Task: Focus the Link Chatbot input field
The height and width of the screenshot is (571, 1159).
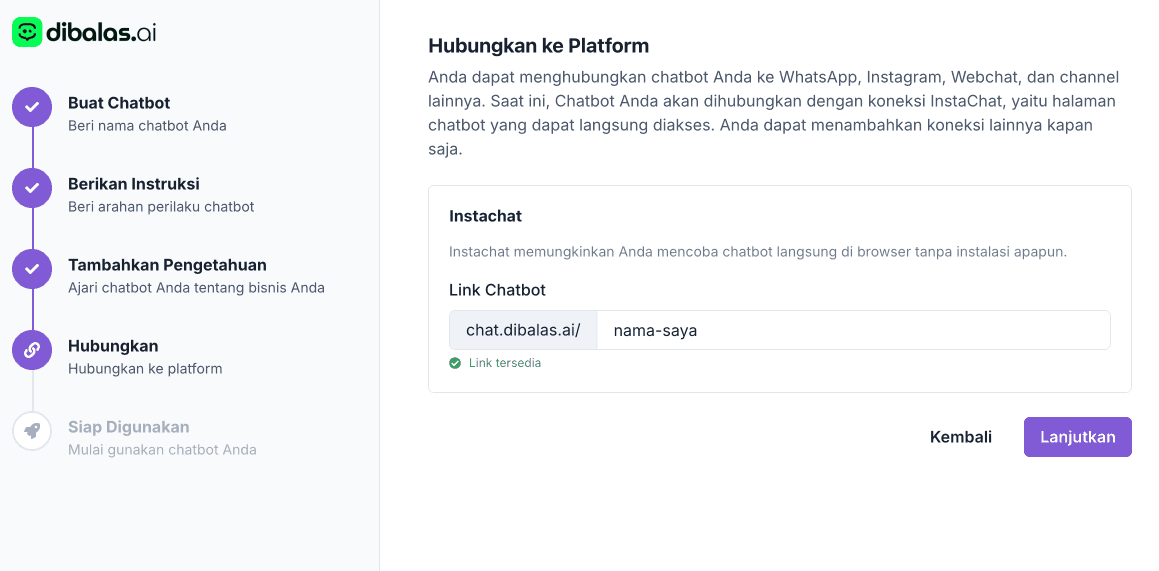Action: (853, 330)
